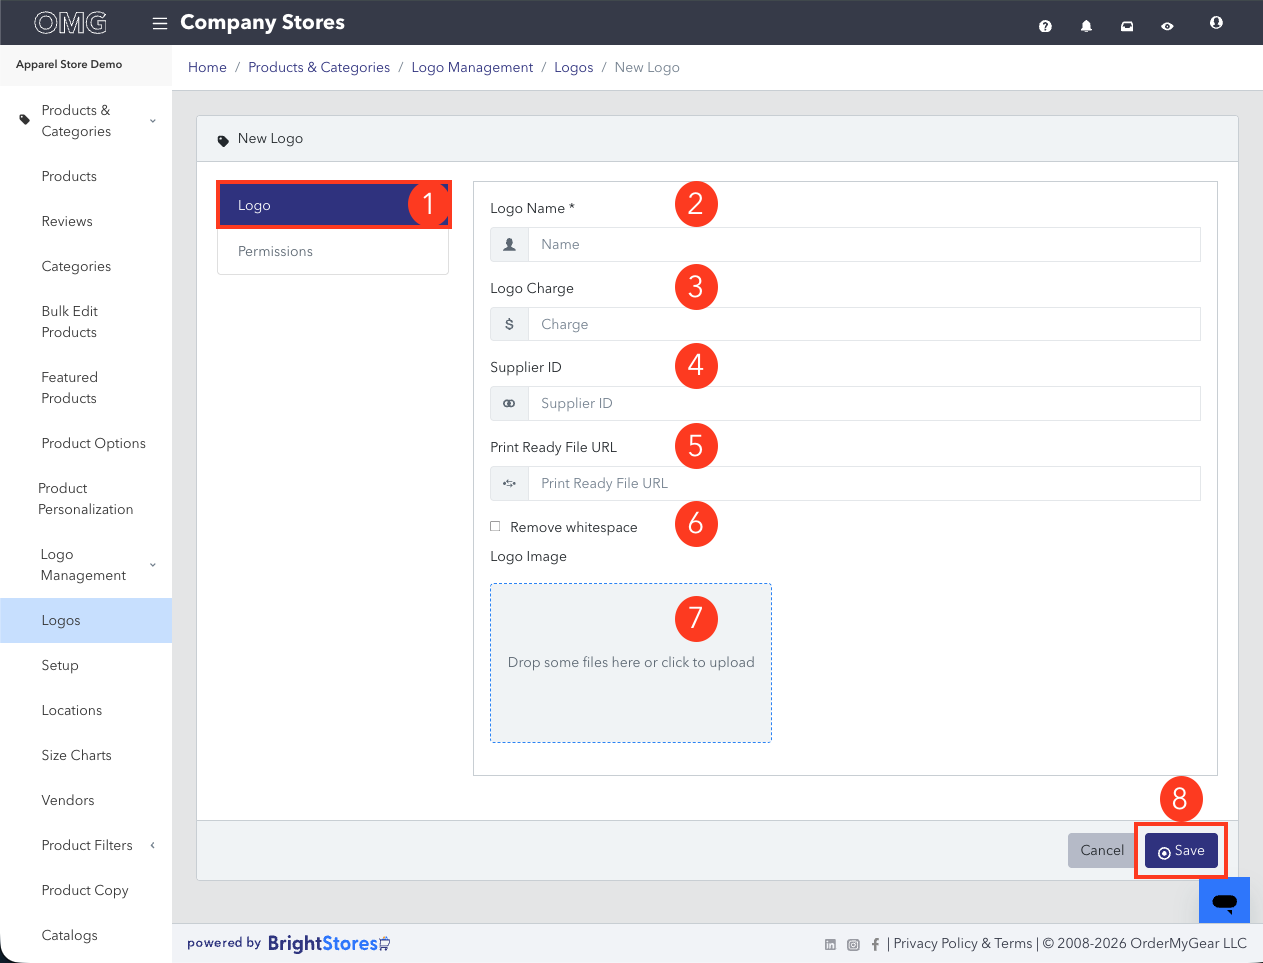Save the new logo

click(x=1181, y=850)
